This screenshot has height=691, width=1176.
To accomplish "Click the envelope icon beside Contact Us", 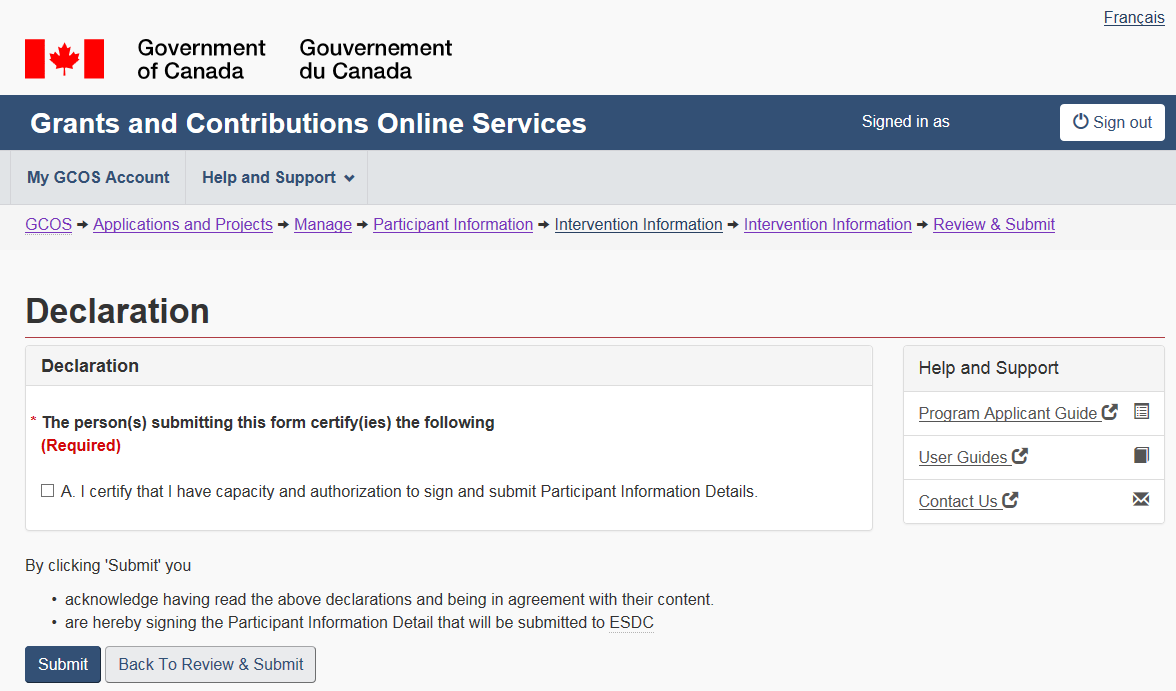I will pos(1141,499).
